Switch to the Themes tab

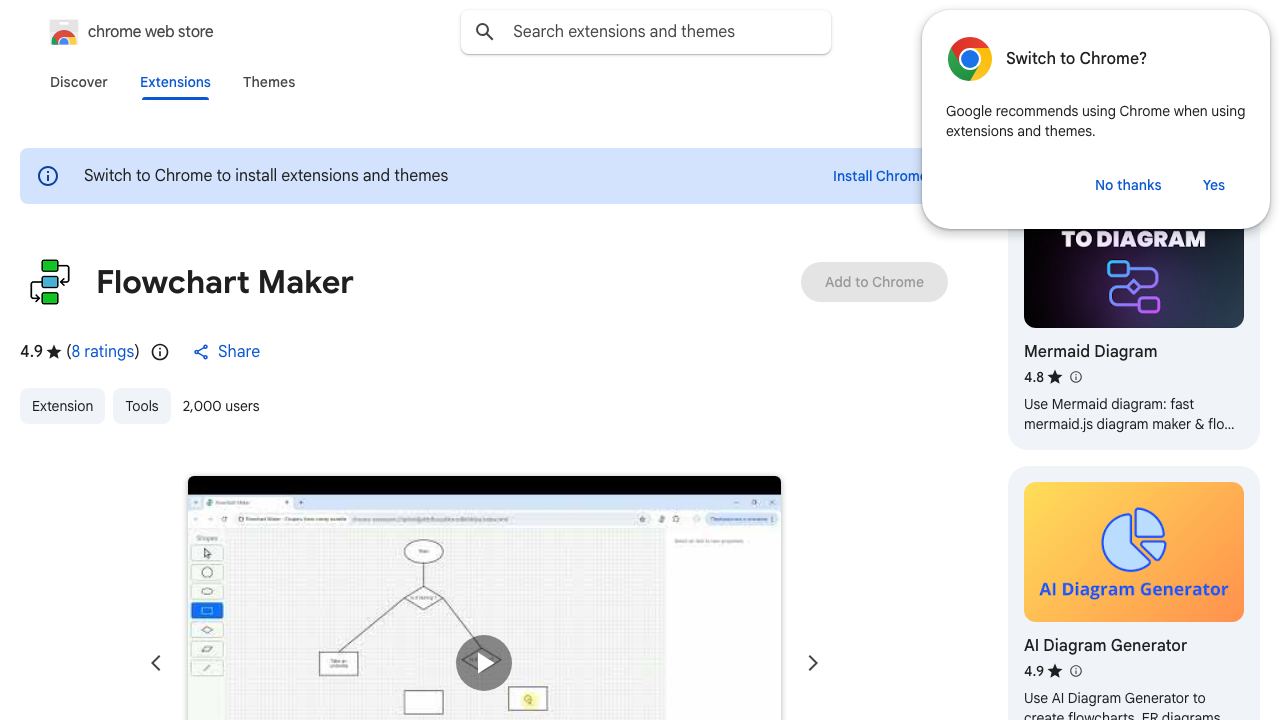[269, 82]
